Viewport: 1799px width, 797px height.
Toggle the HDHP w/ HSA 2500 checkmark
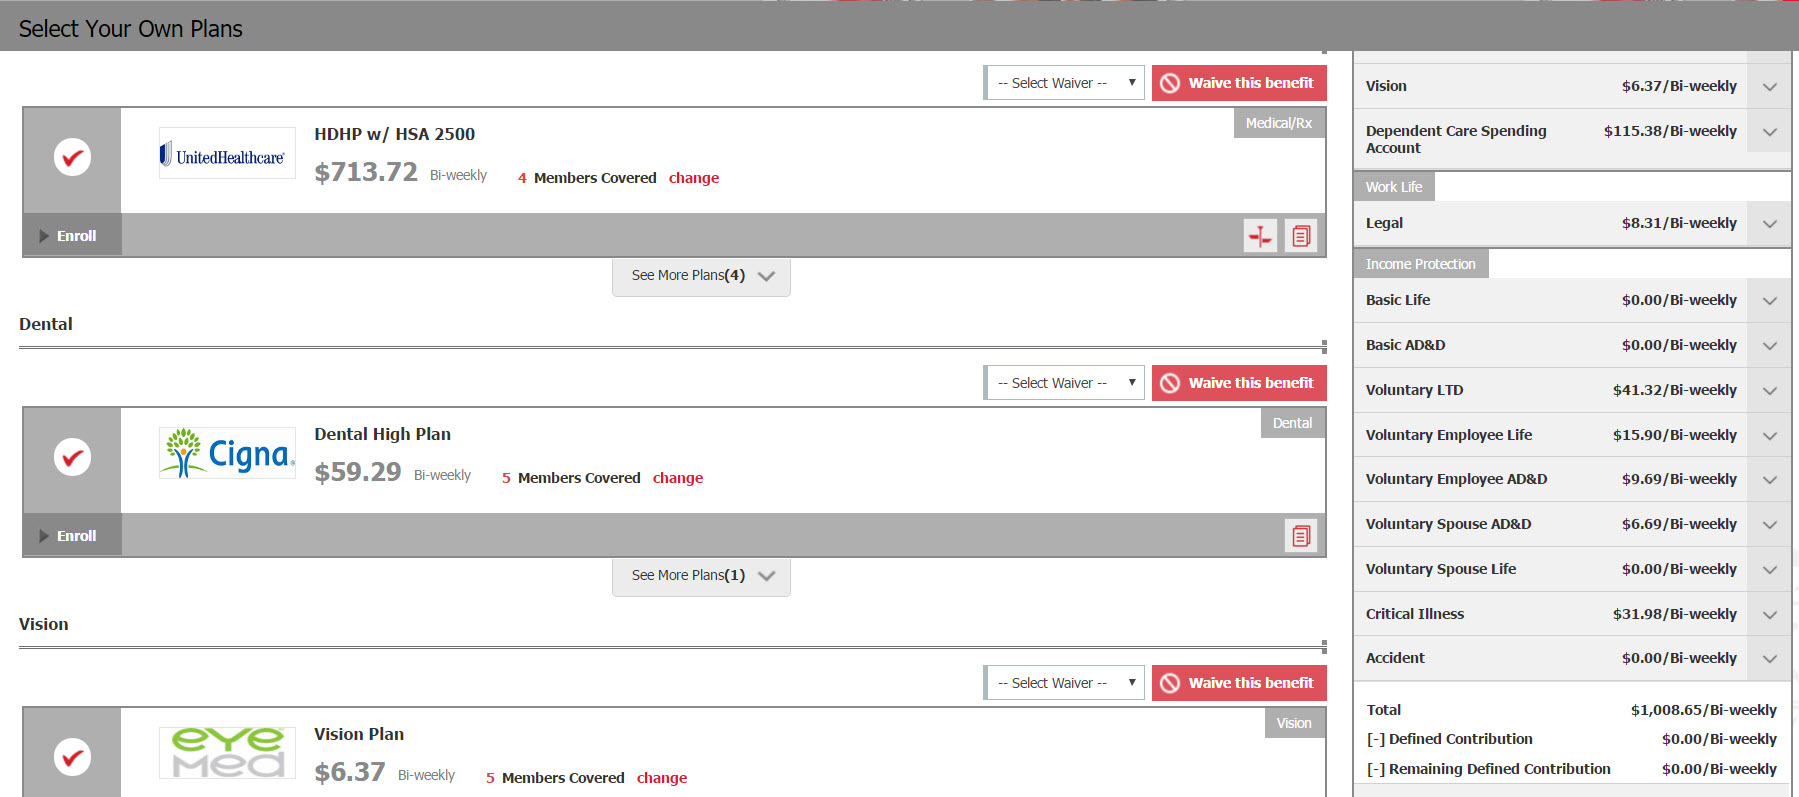pyautogui.click(x=72, y=157)
